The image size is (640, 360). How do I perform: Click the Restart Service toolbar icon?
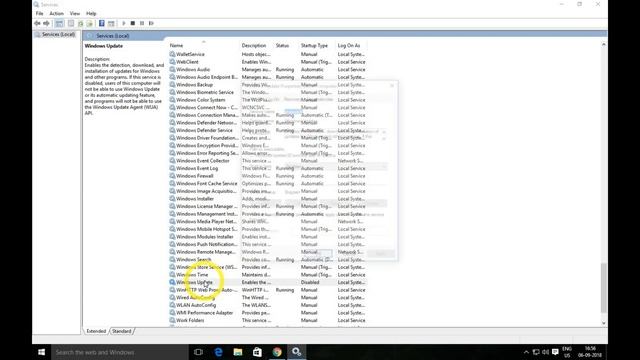coord(151,23)
